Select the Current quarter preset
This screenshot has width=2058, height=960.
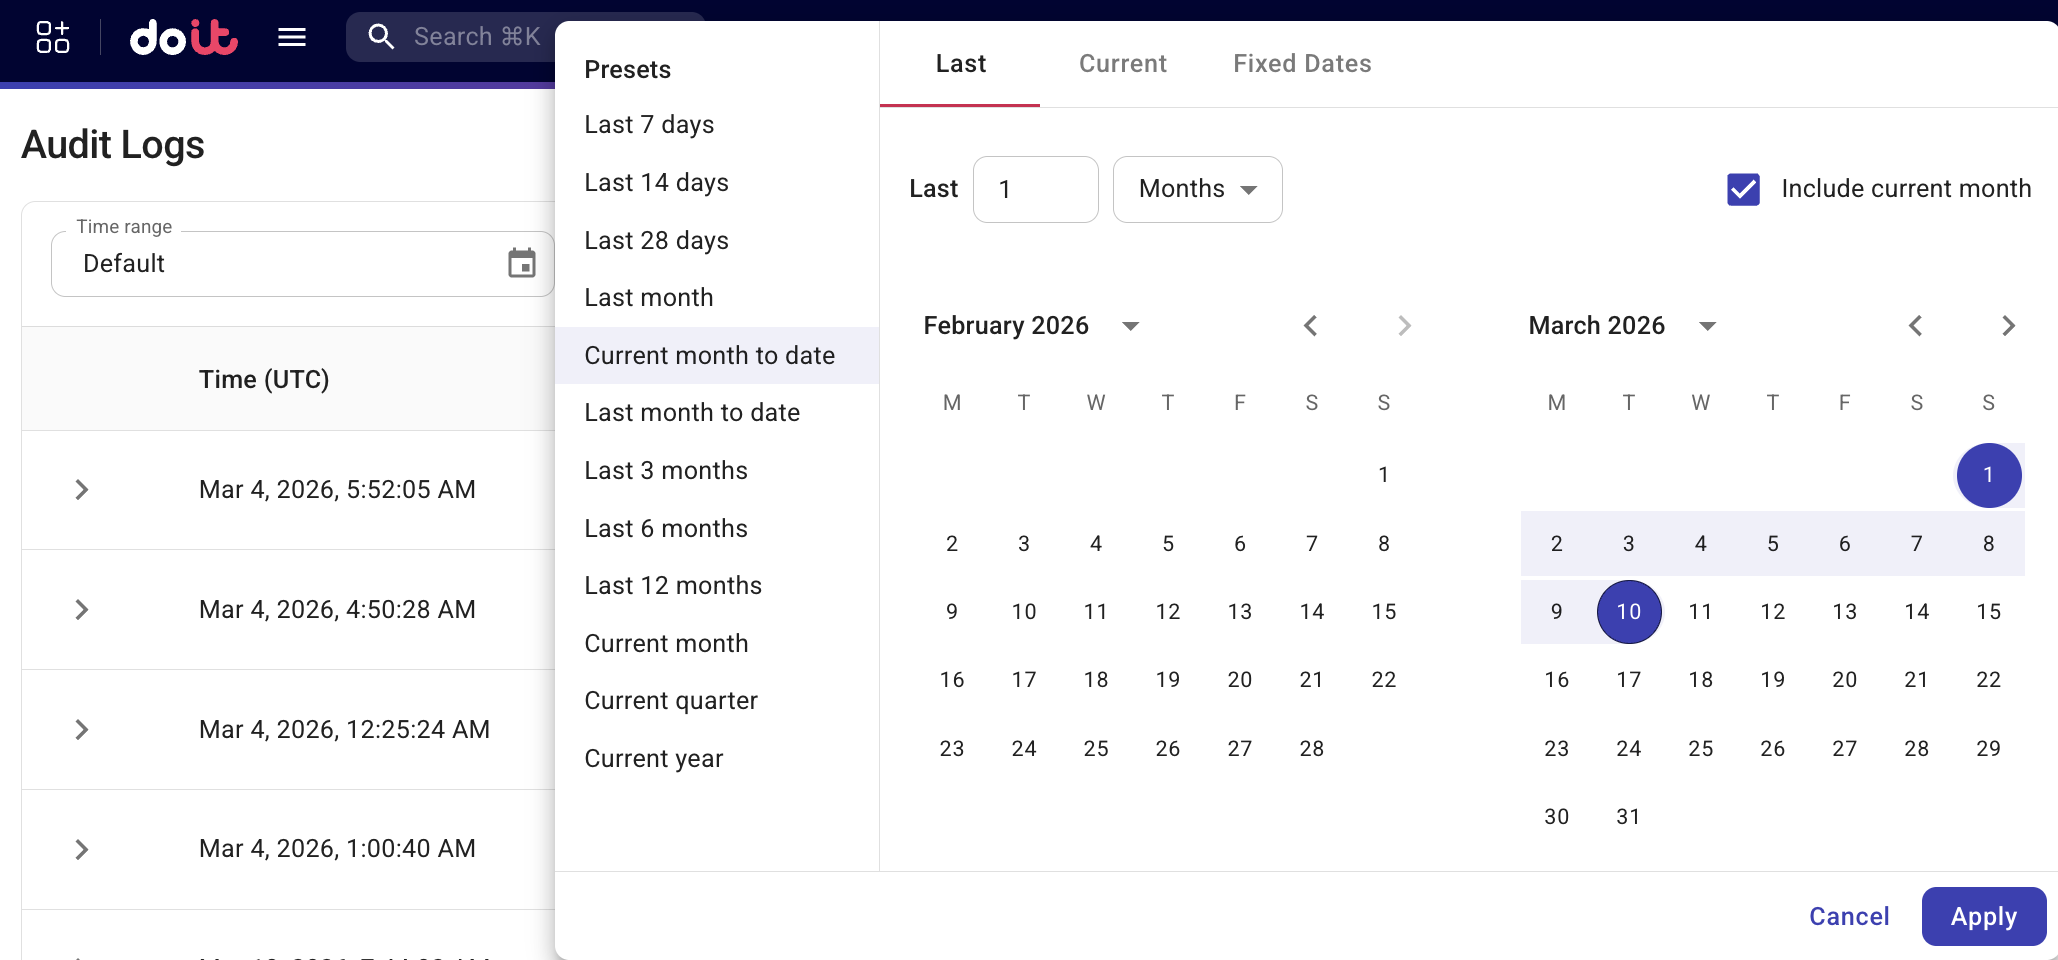671,700
